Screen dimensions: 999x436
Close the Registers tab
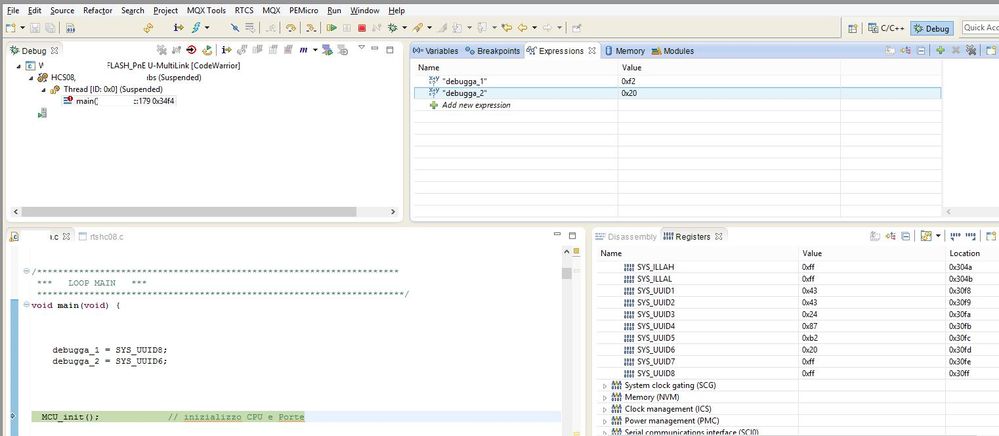[719, 236]
